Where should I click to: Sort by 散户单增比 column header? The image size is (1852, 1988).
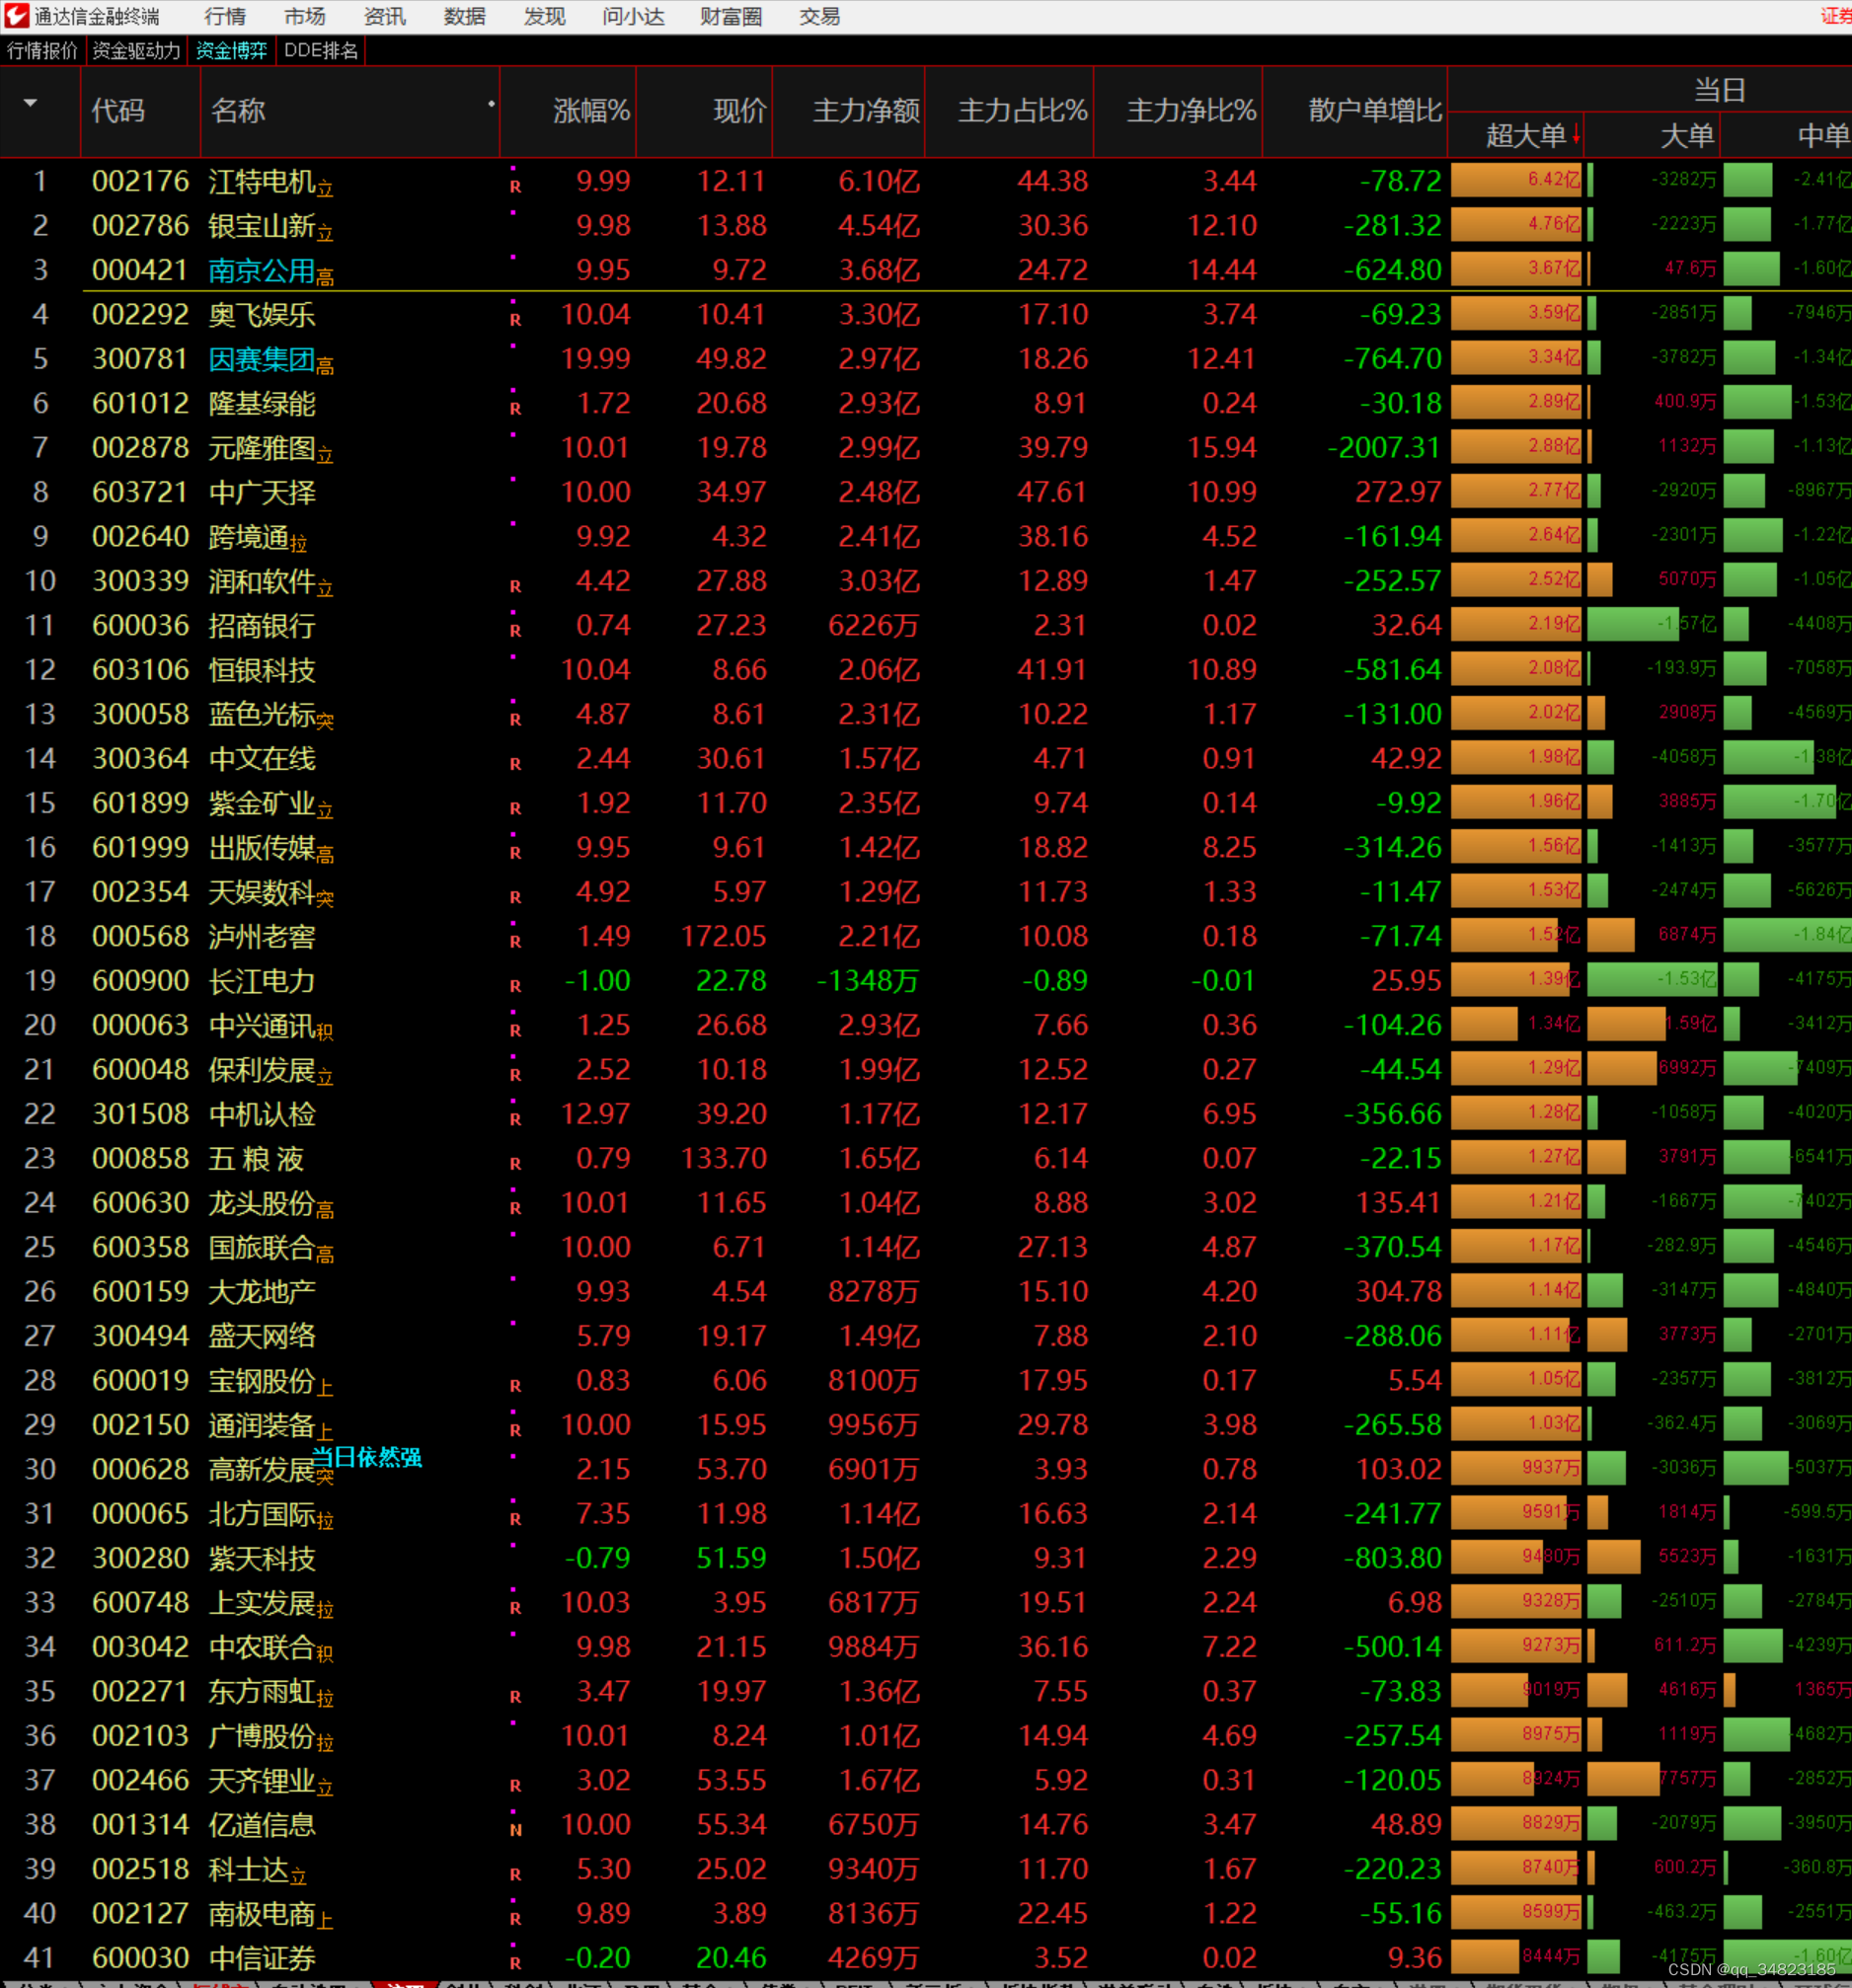[x=1375, y=111]
